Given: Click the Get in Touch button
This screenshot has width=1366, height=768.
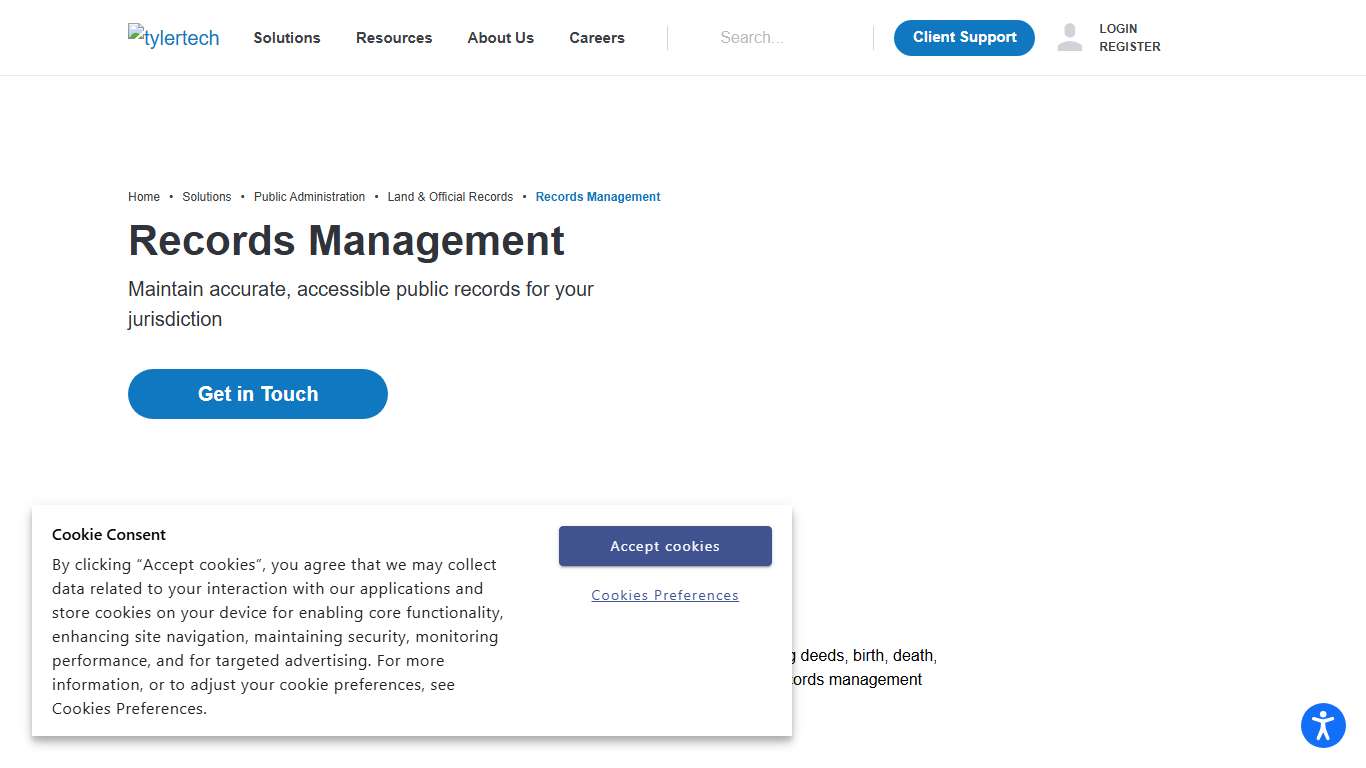Looking at the screenshot, I should point(257,393).
